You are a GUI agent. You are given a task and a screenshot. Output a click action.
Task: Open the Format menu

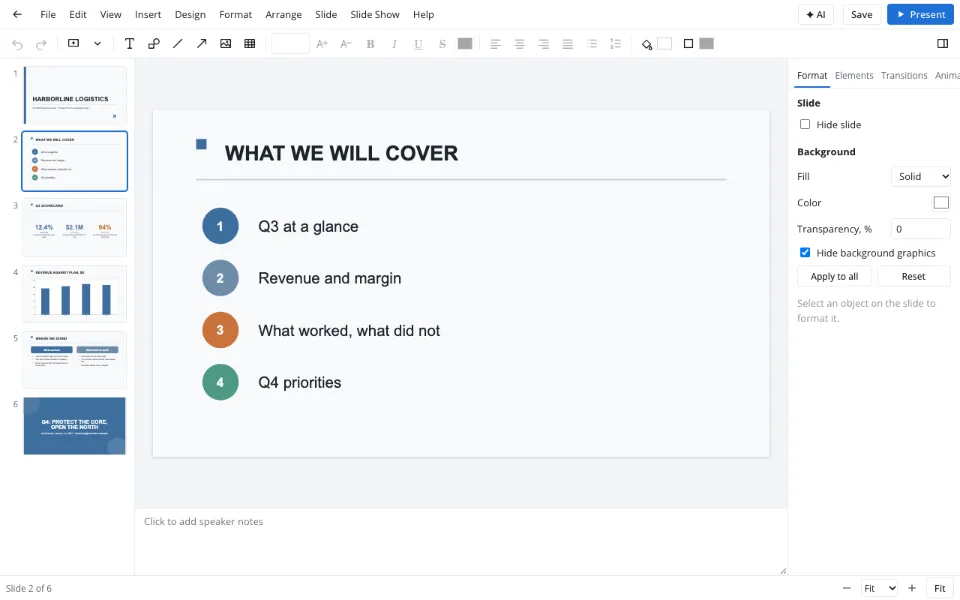[x=236, y=14]
